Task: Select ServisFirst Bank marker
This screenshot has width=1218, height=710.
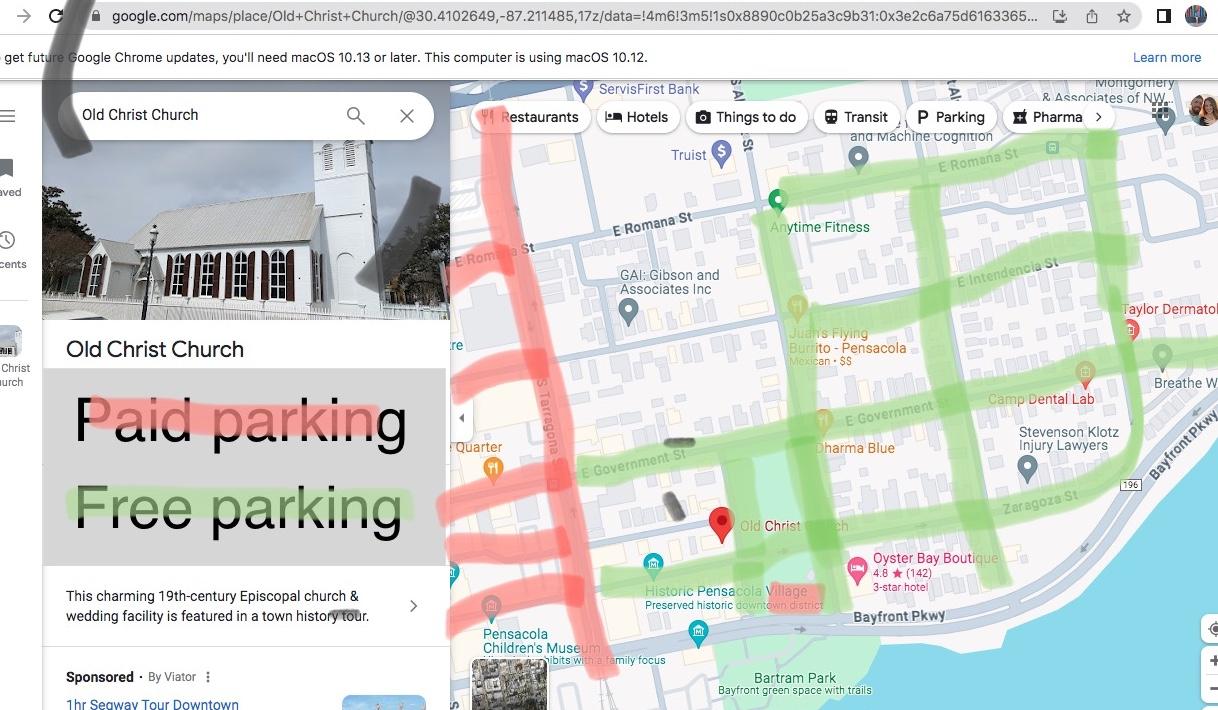Action: [x=585, y=91]
